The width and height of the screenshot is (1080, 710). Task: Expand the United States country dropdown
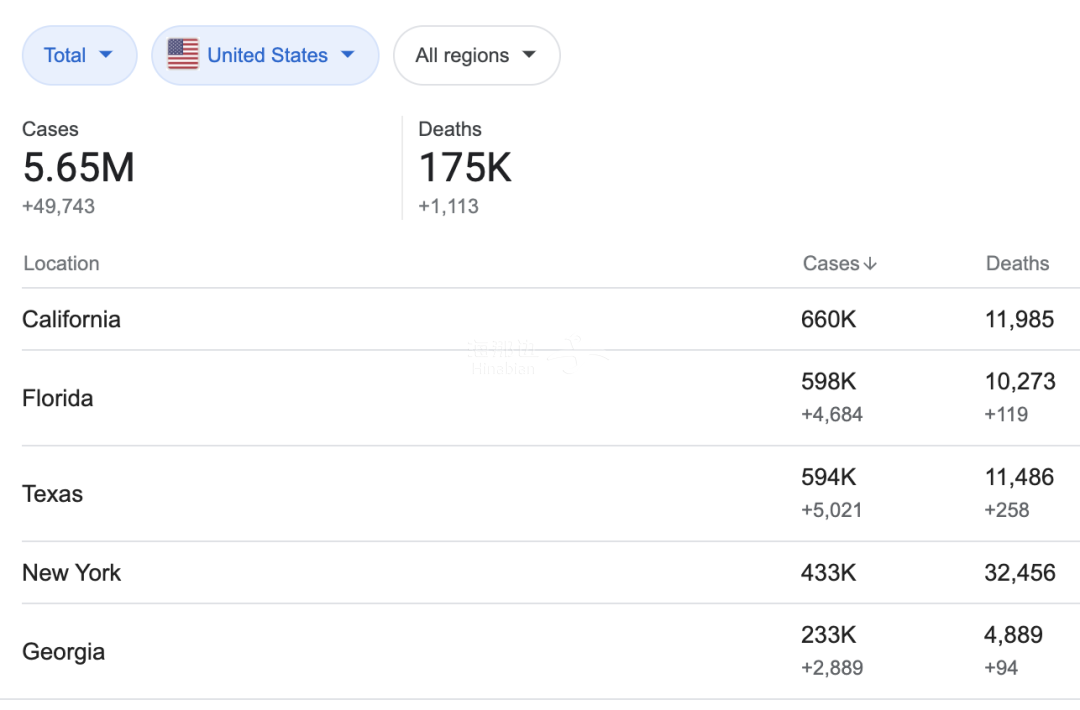coord(266,55)
